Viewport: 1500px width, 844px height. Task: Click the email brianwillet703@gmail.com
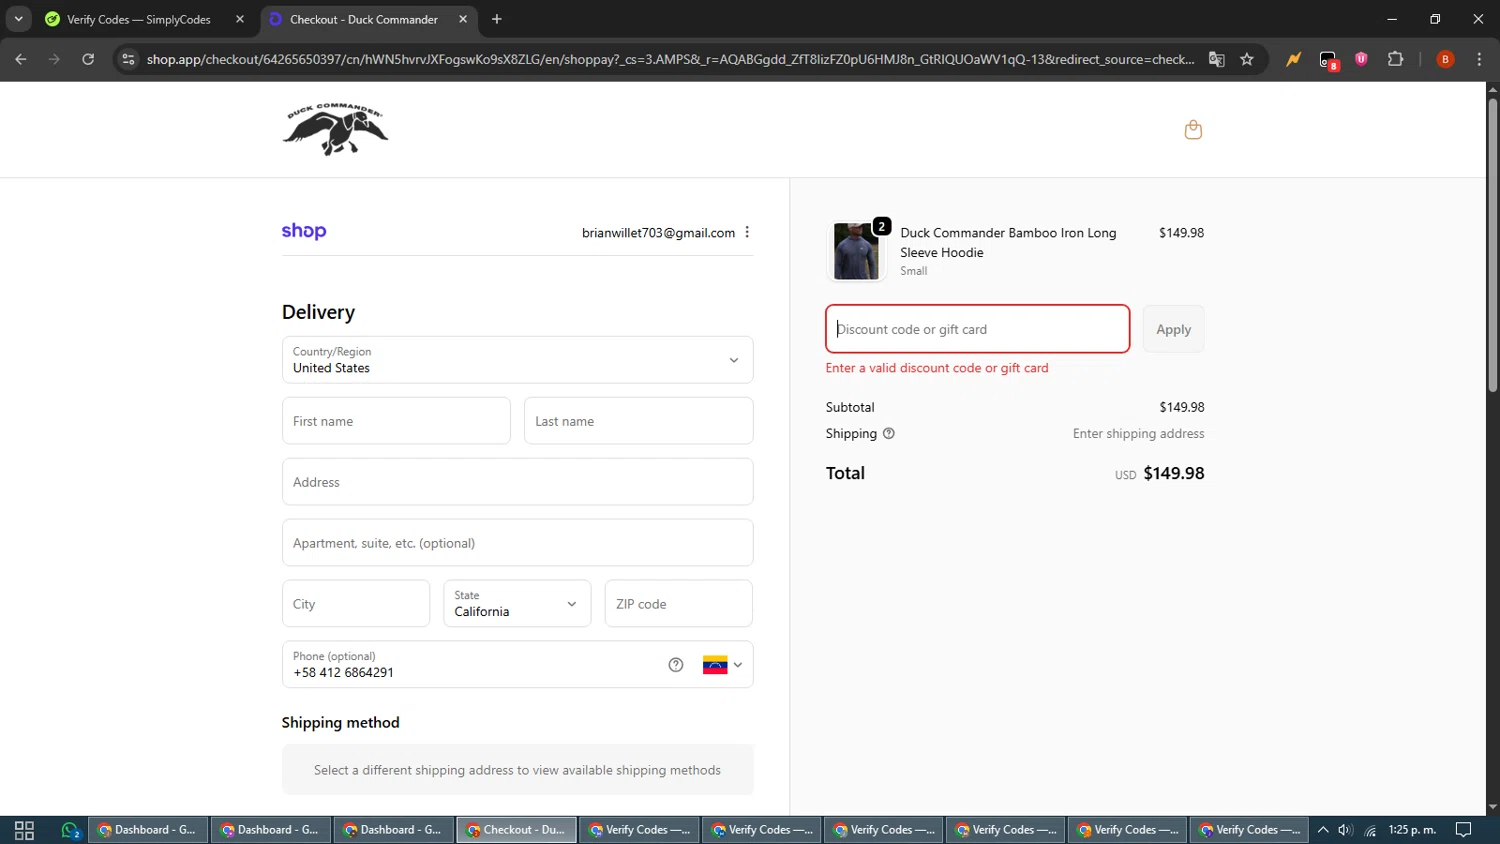(658, 232)
